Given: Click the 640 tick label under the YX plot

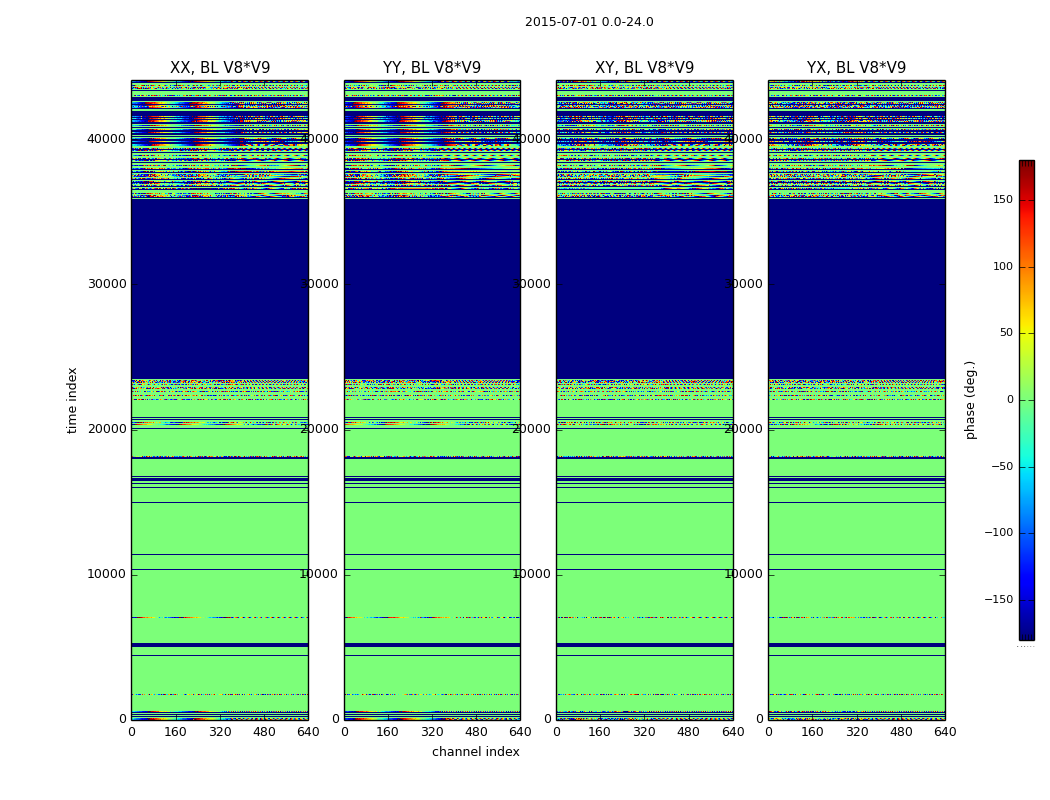Looking at the screenshot, I should 945,732.
